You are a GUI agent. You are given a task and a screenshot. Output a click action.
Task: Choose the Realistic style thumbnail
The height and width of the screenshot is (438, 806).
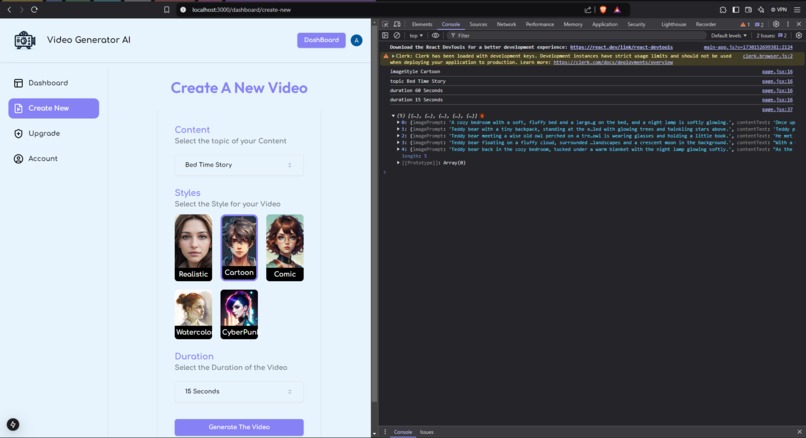(193, 248)
